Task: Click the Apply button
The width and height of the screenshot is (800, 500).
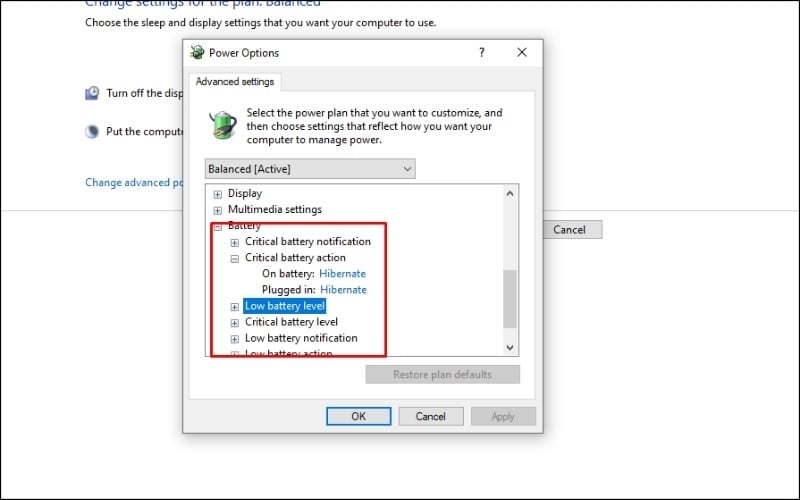Action: pos(503,416)
